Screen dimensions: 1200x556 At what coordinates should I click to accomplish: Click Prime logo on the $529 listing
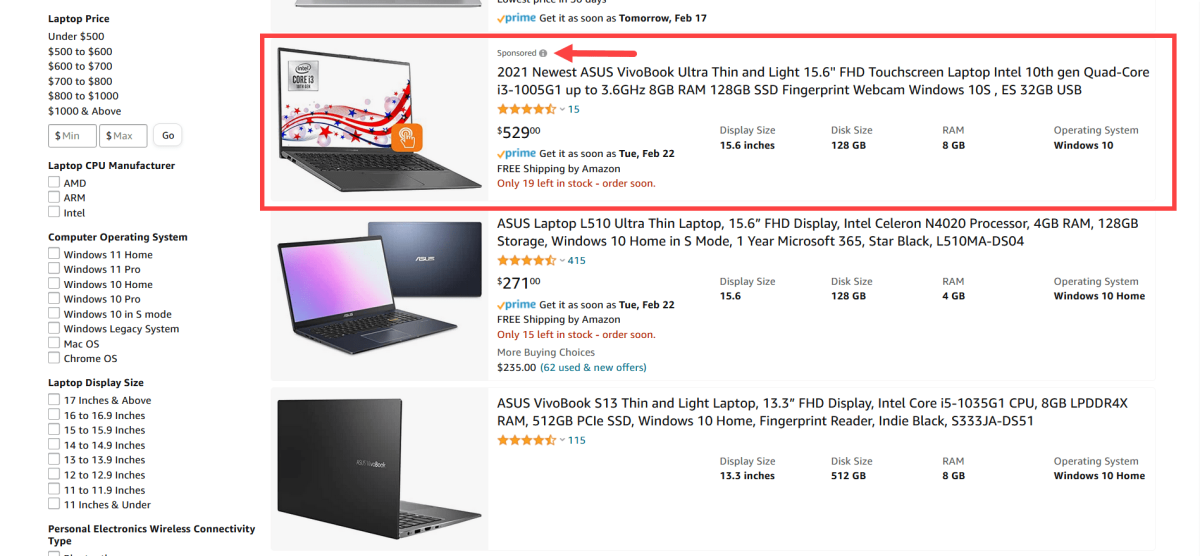tap(516, 154)
